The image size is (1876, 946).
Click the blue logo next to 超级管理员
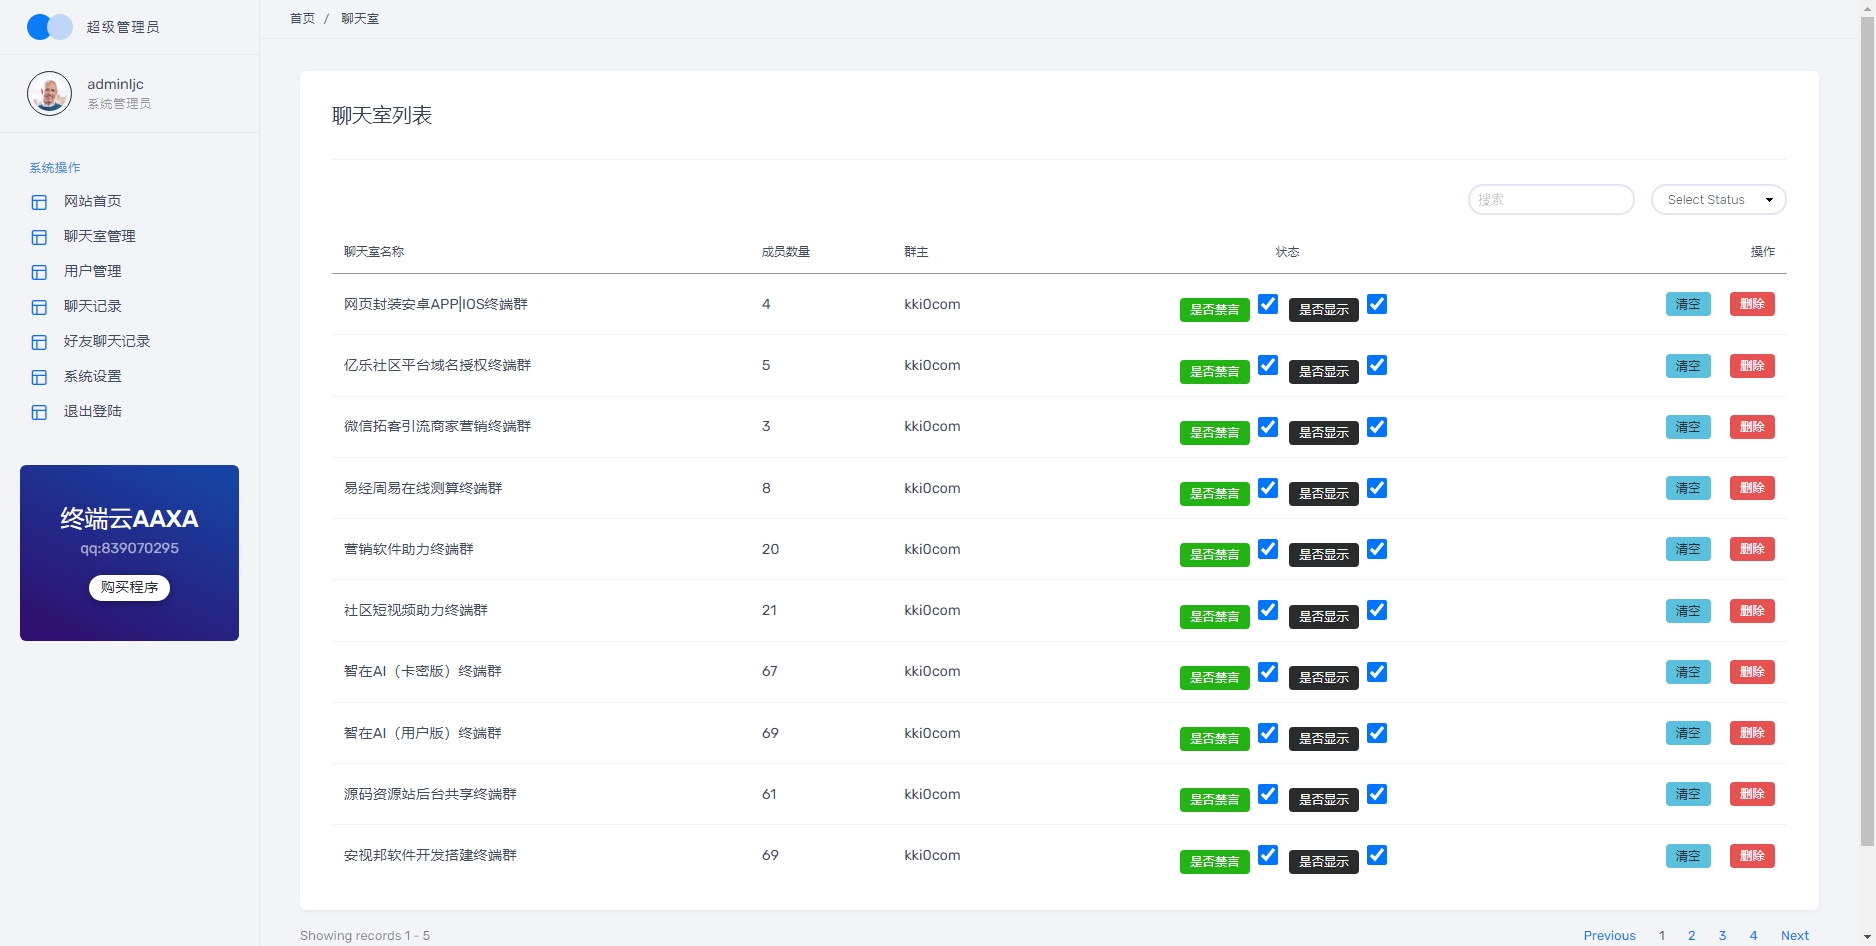click(x=49, y=27)
